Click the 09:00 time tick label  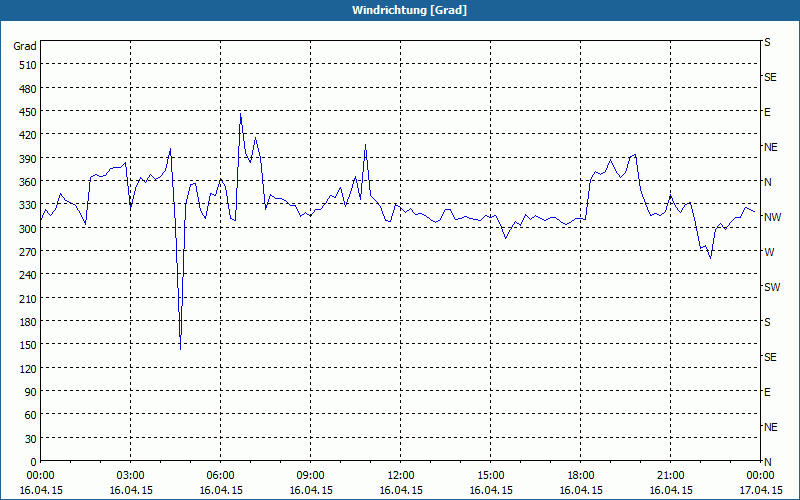click(310, 476)
